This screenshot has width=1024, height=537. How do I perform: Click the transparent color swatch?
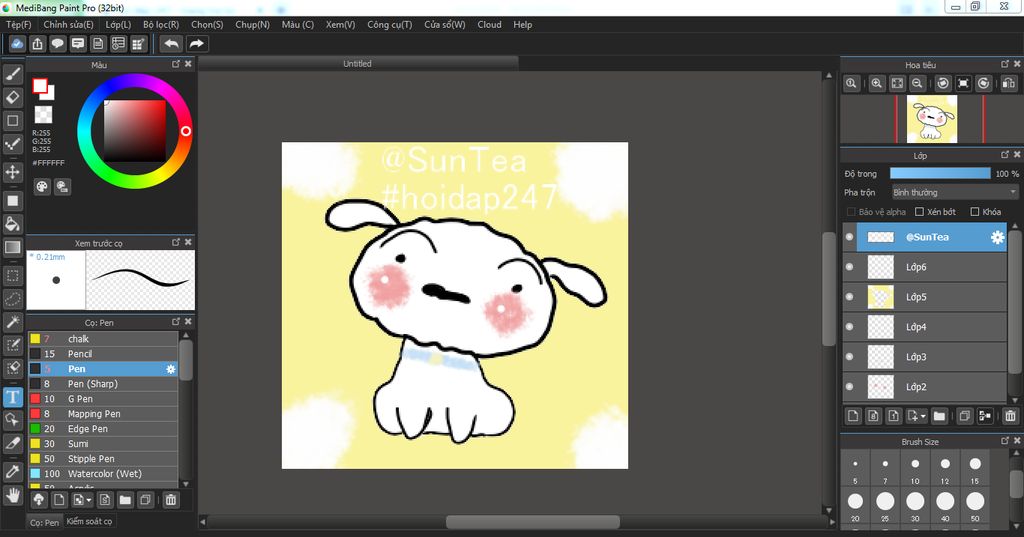43,115
